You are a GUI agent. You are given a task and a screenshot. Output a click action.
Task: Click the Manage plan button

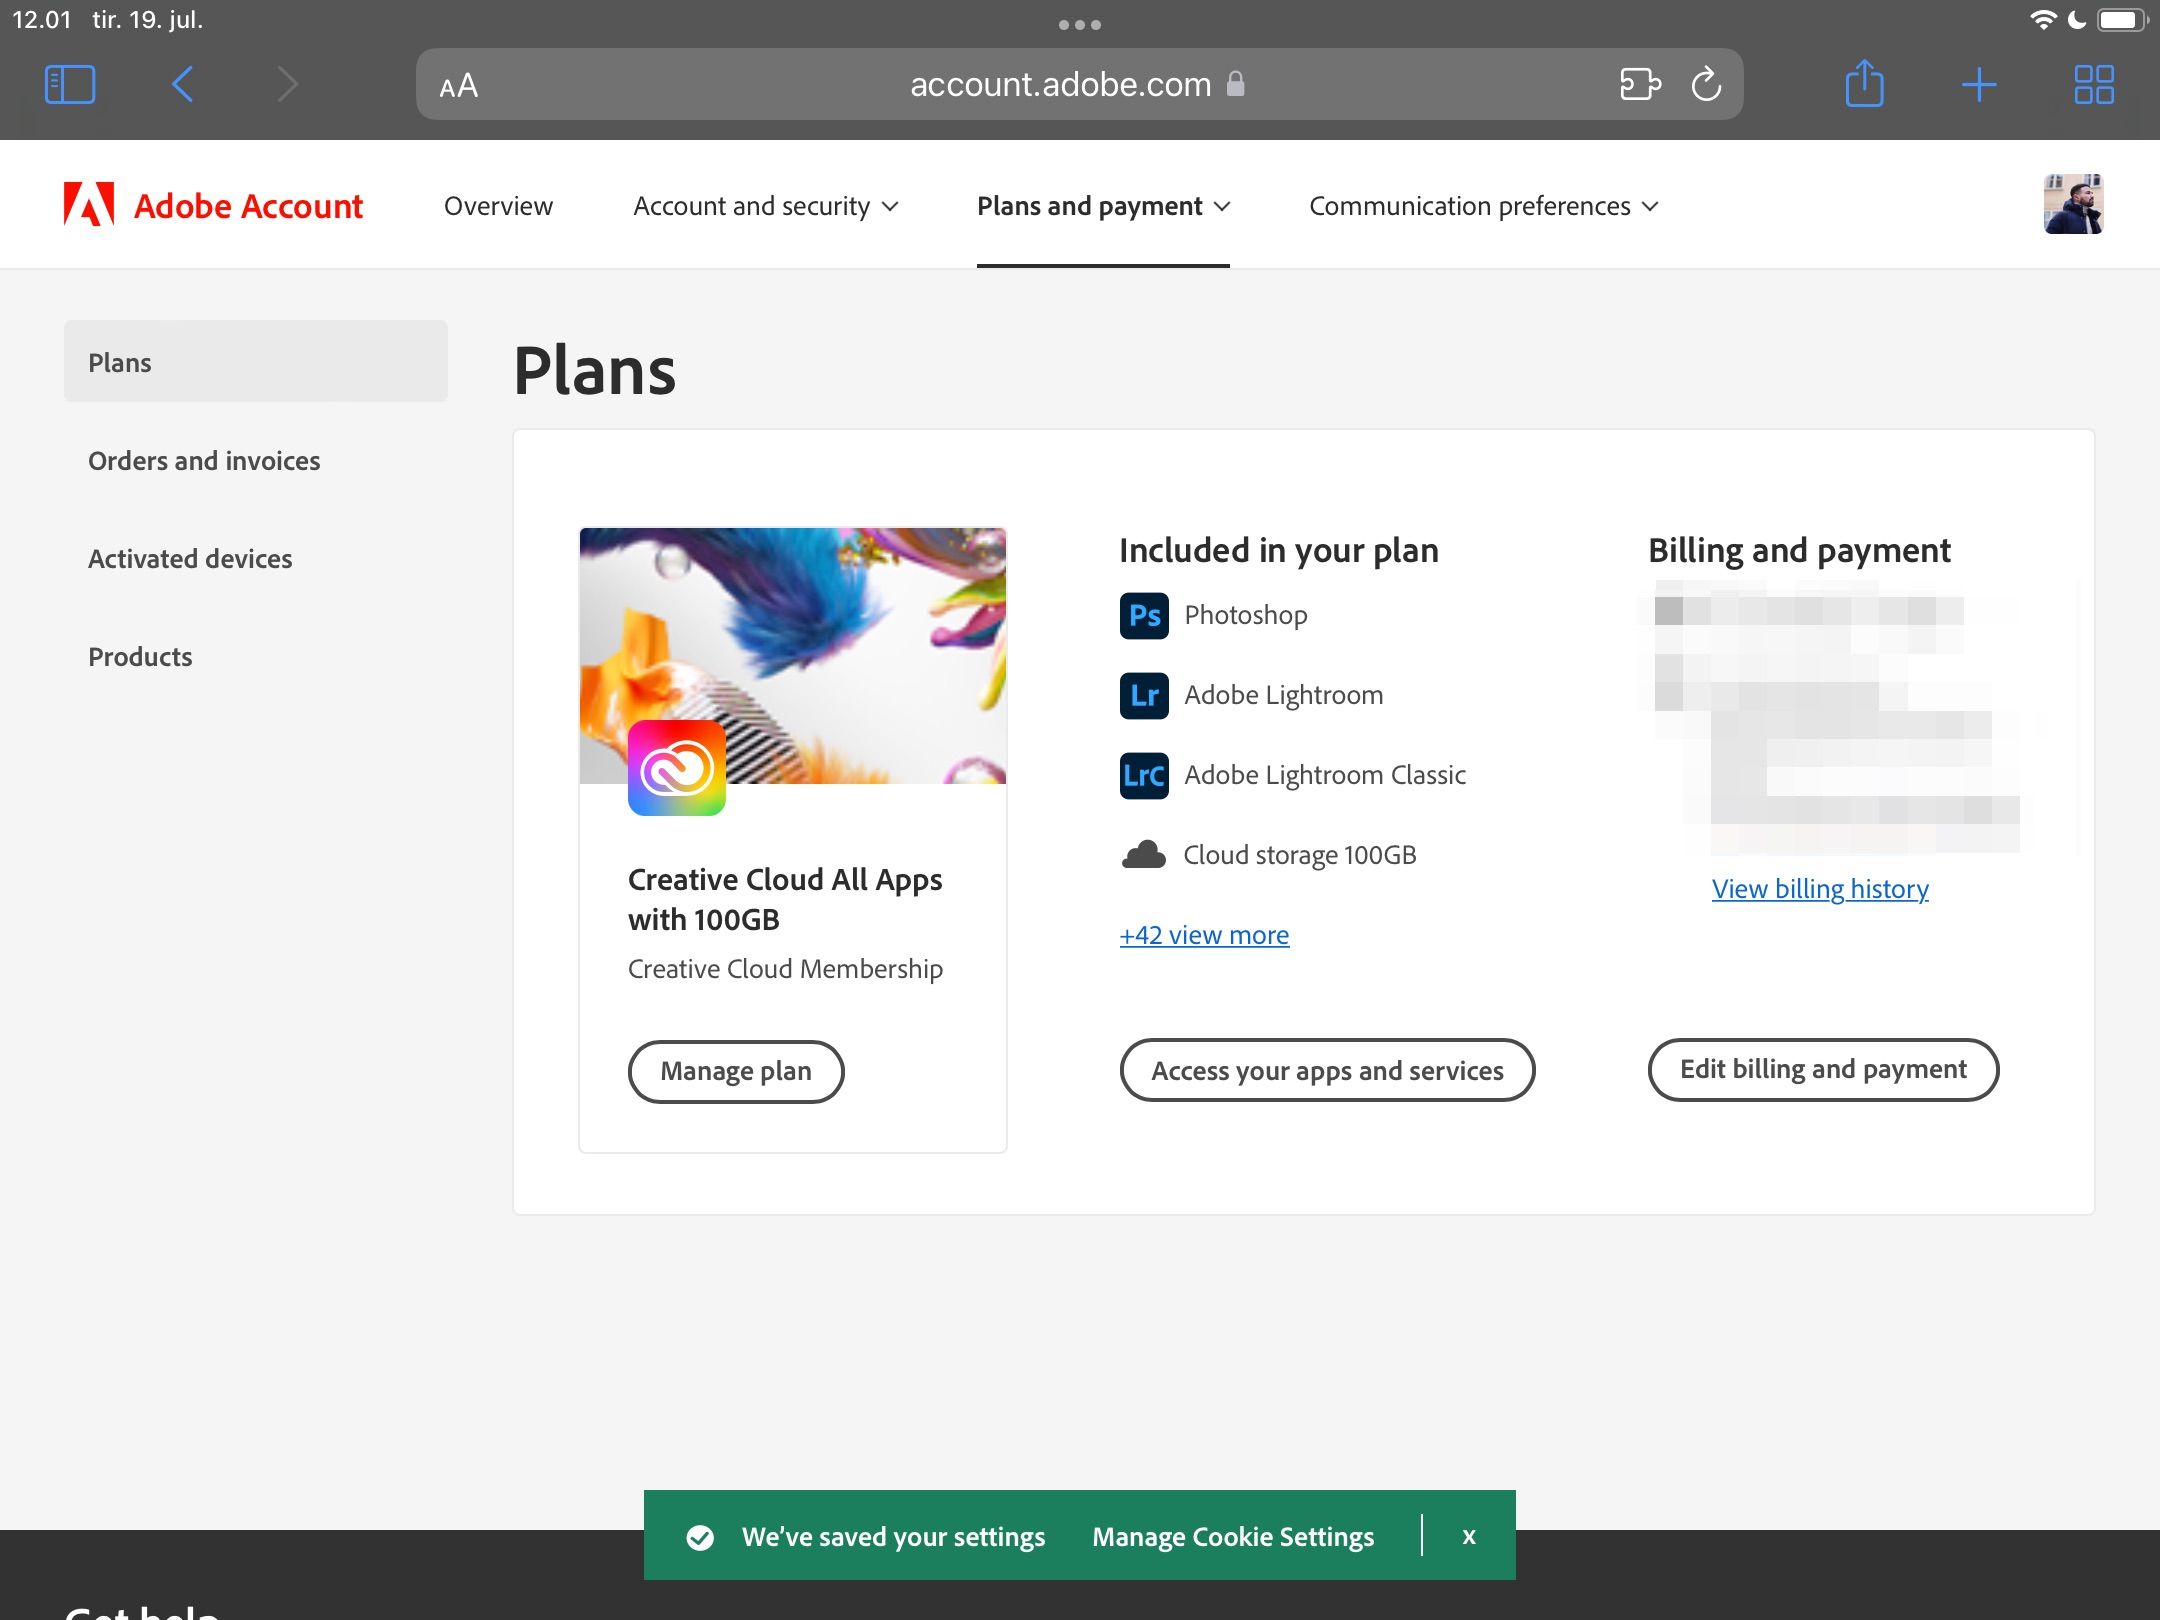pyautogui.click(x=735, y=1070)
